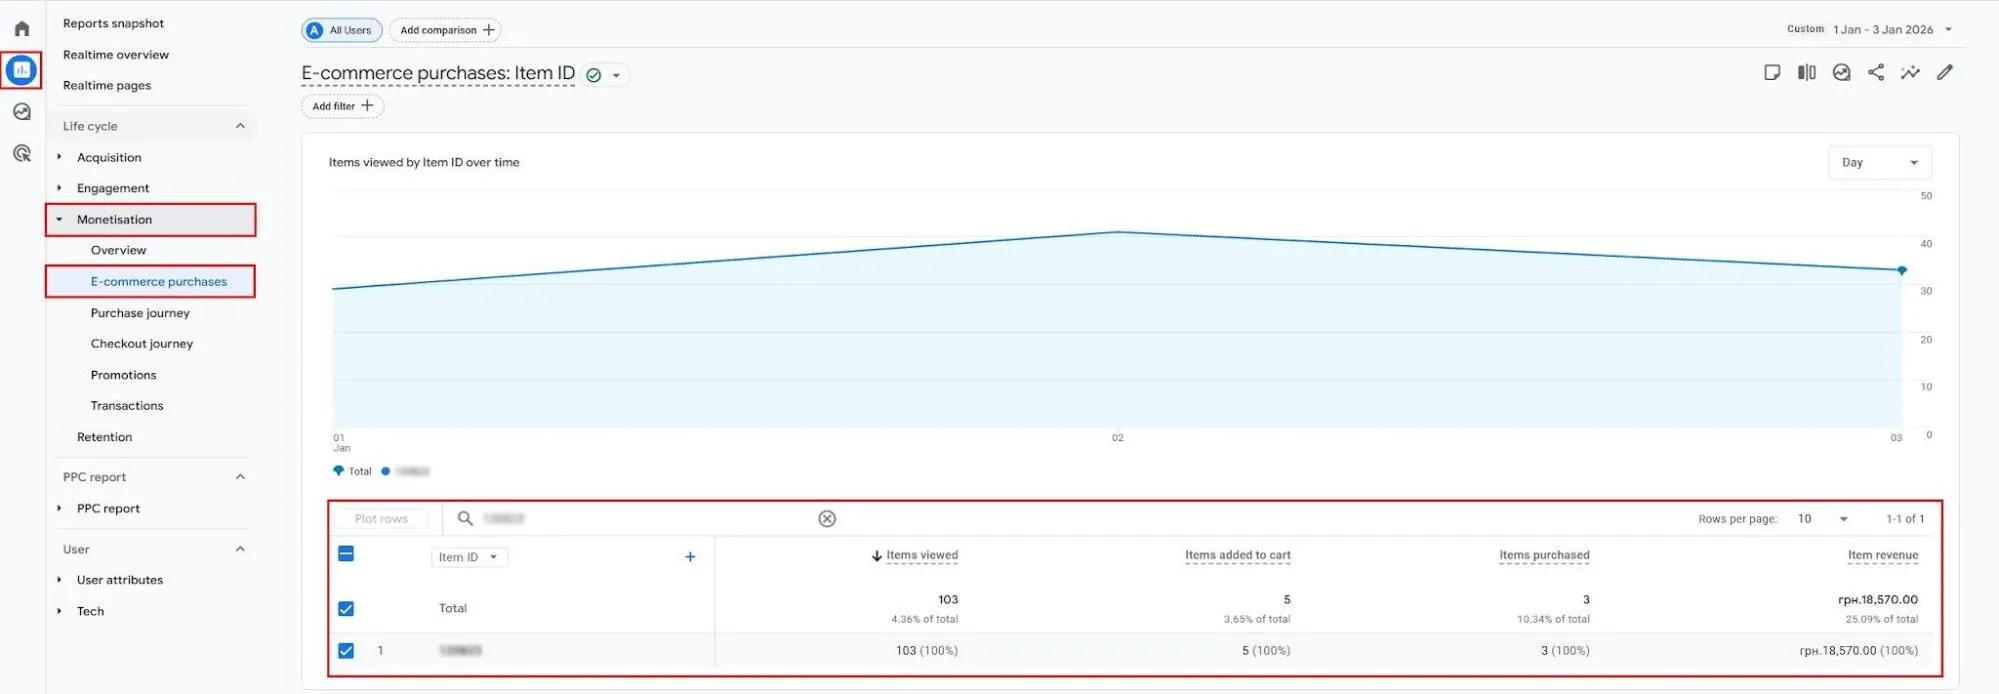Clear the table search with X icon

point(827,518)
